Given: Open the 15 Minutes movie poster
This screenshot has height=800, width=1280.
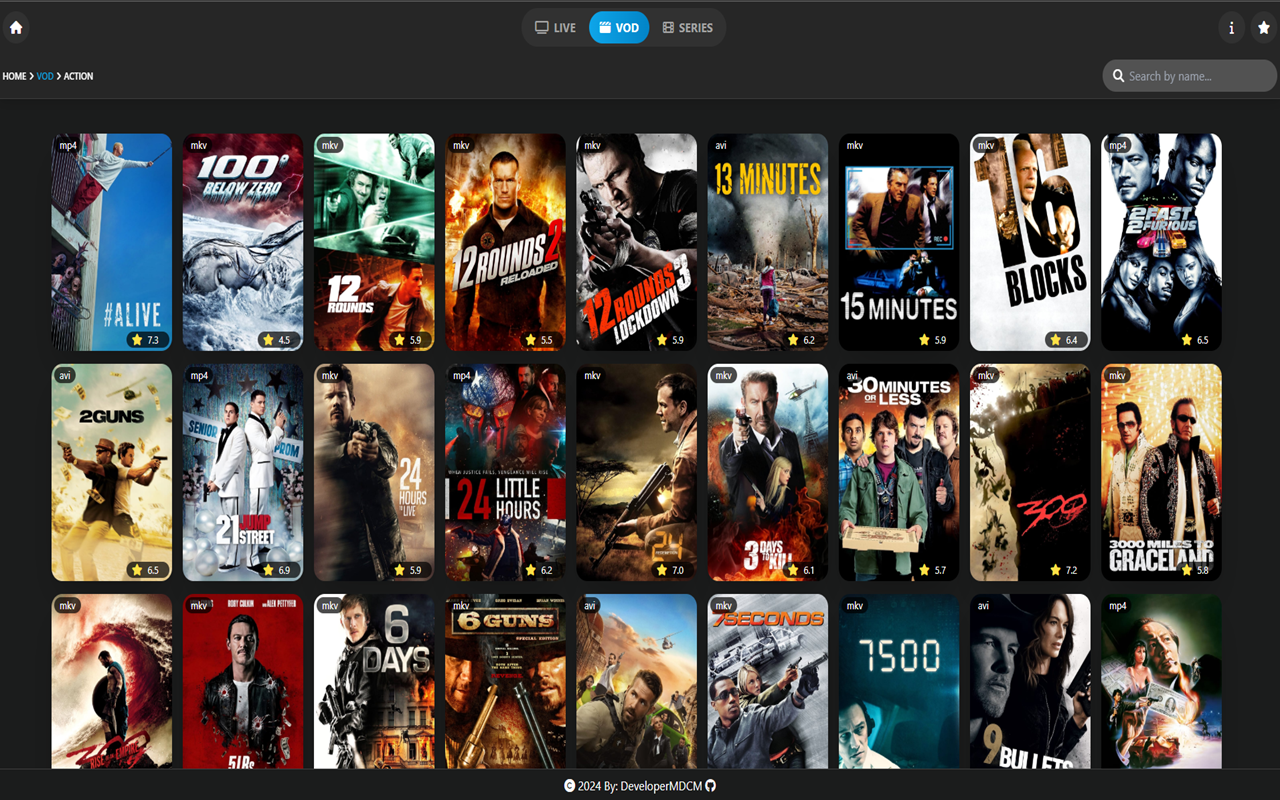Looking at the screenshot, I should click(899, 242).
